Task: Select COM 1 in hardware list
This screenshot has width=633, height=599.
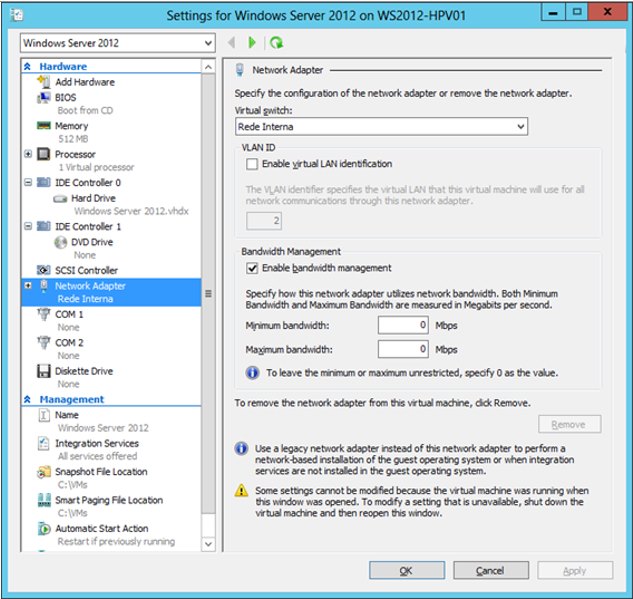Action: coord(69,314)
